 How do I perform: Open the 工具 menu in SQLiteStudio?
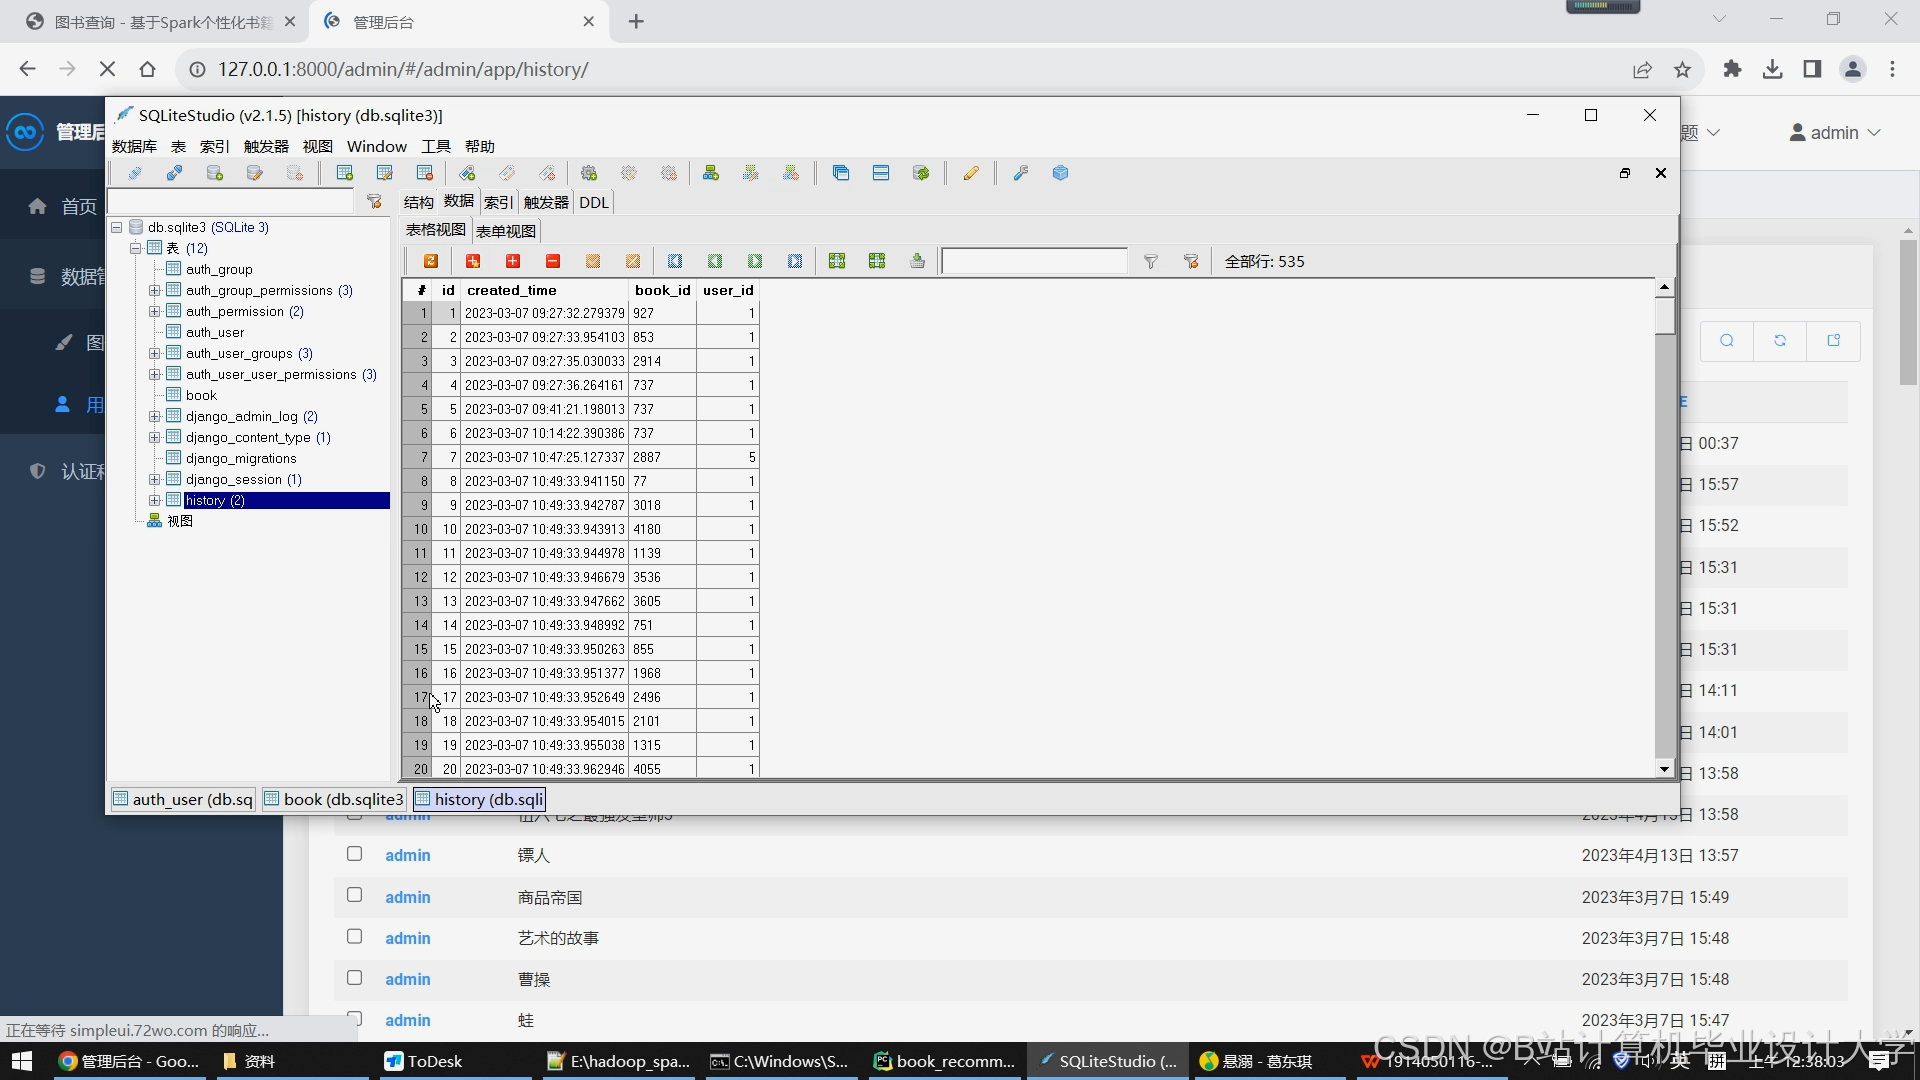click(434, 146)
